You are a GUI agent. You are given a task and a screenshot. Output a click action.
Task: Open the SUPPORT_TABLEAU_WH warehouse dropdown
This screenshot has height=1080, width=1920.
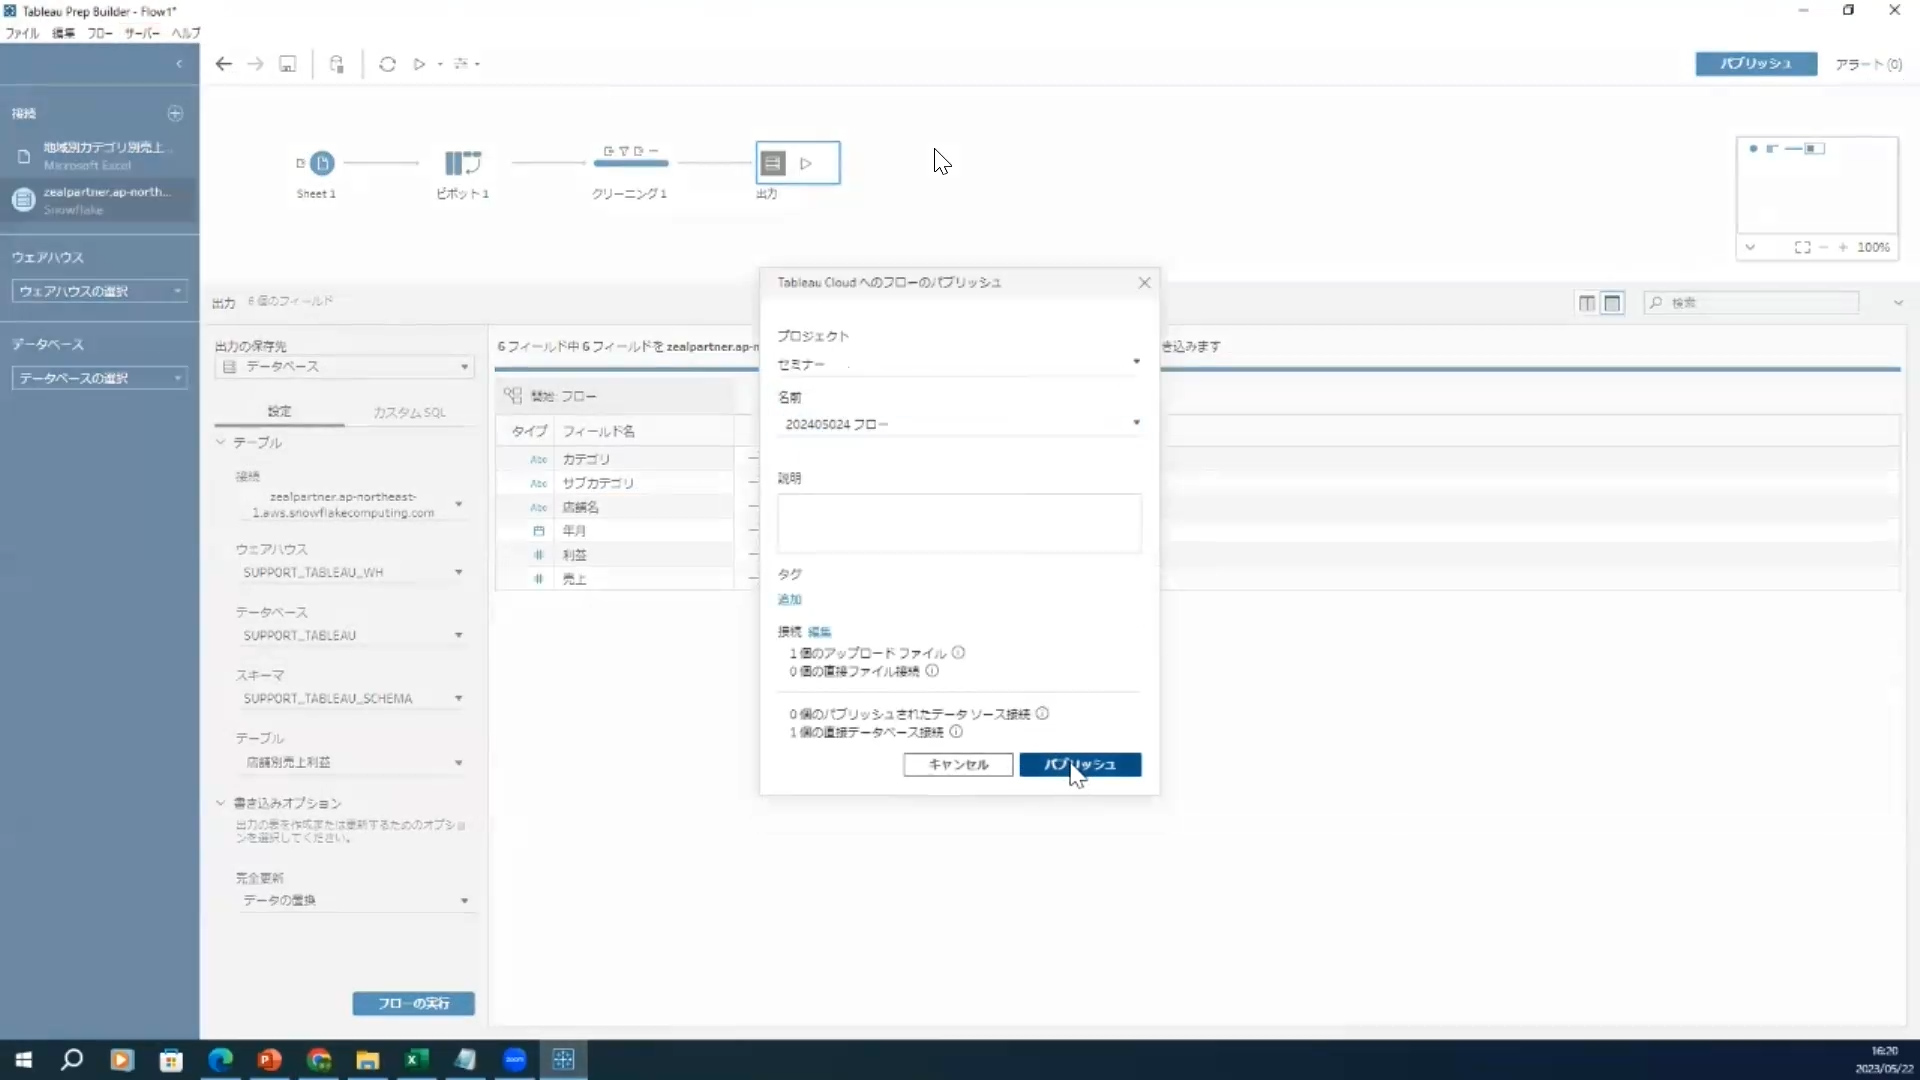coord(352,572)
